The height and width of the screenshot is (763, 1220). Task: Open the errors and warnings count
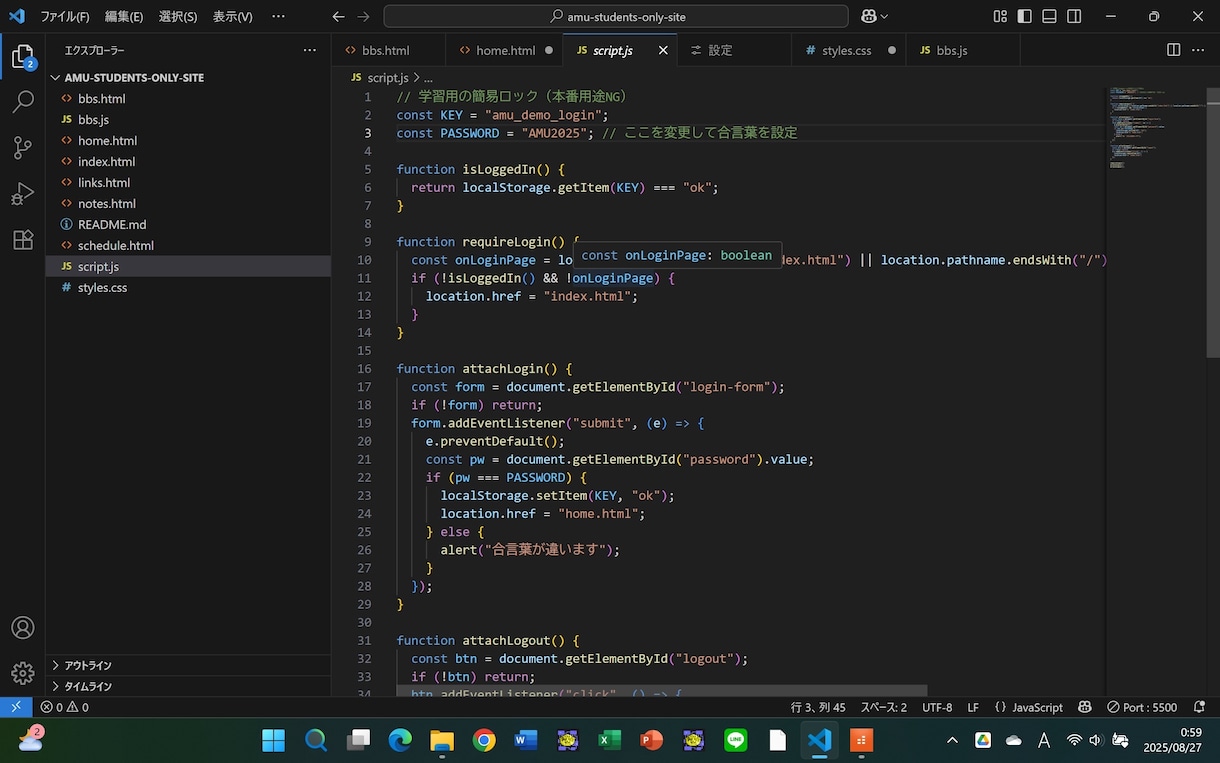coord(65,707)
